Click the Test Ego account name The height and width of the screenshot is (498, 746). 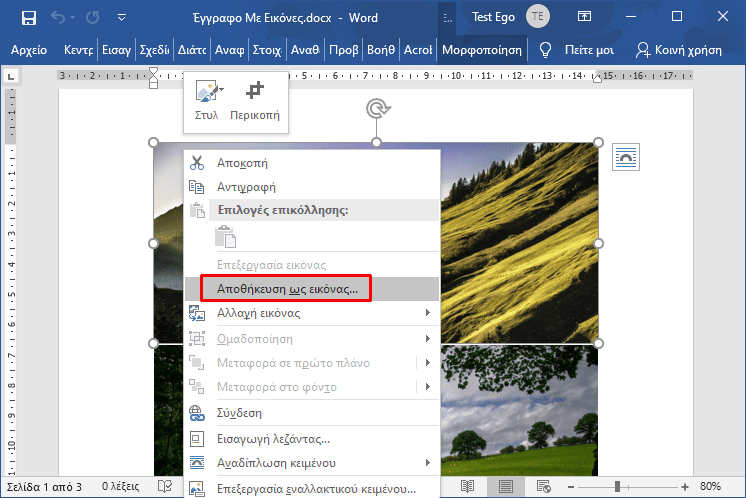click(493, 17)
